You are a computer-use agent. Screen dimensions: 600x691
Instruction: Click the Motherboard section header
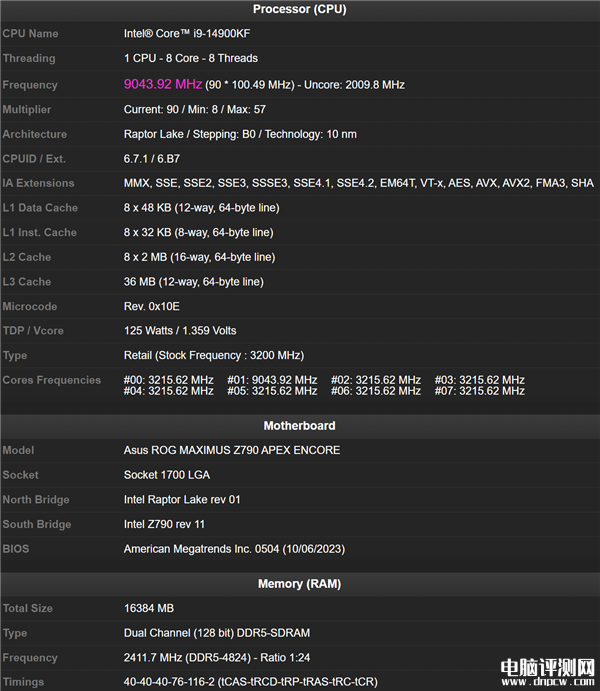click(x=300, y=426)
